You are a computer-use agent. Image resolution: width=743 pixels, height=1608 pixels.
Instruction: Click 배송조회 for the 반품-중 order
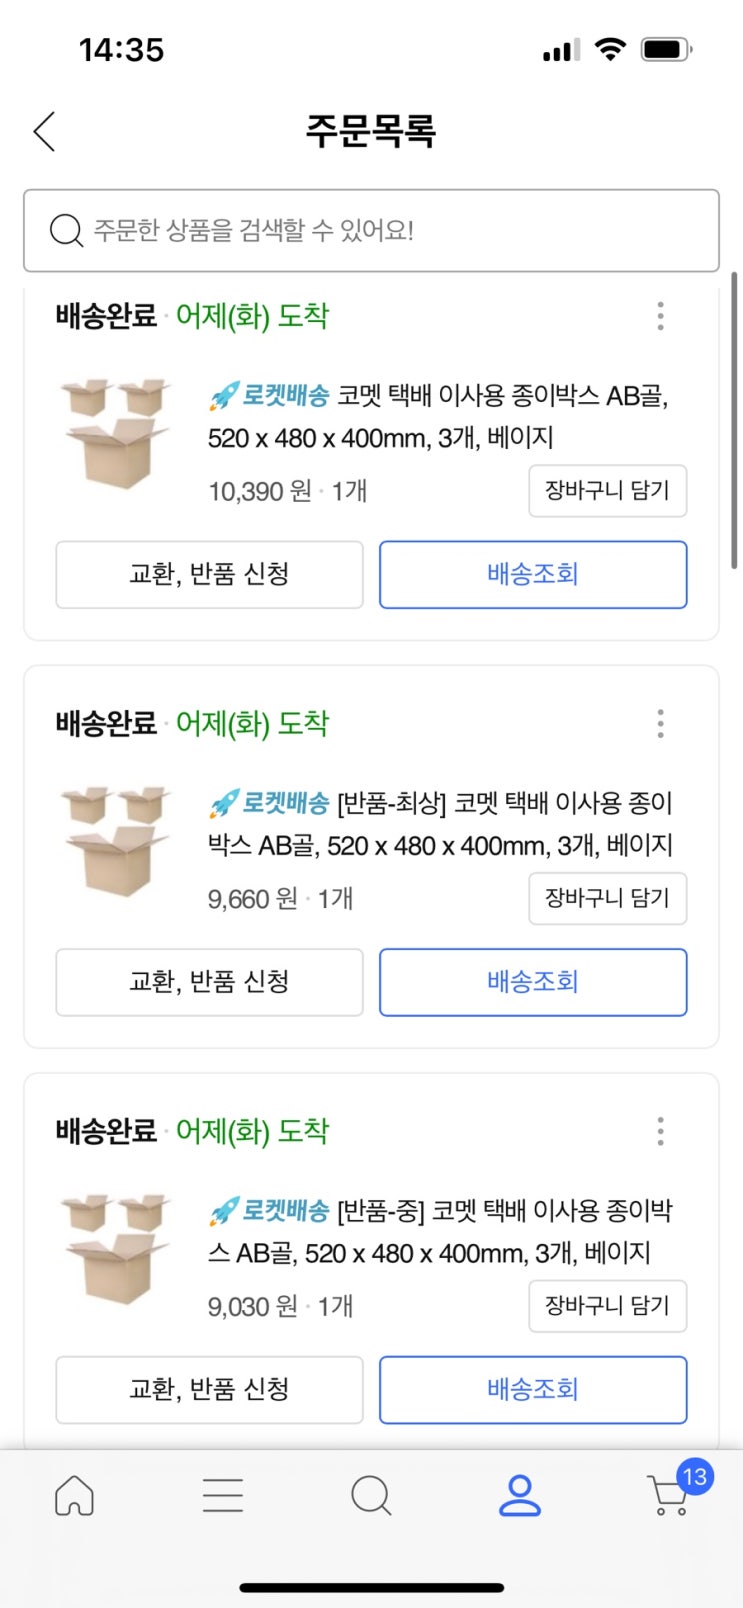click(x=532, y=1389)
